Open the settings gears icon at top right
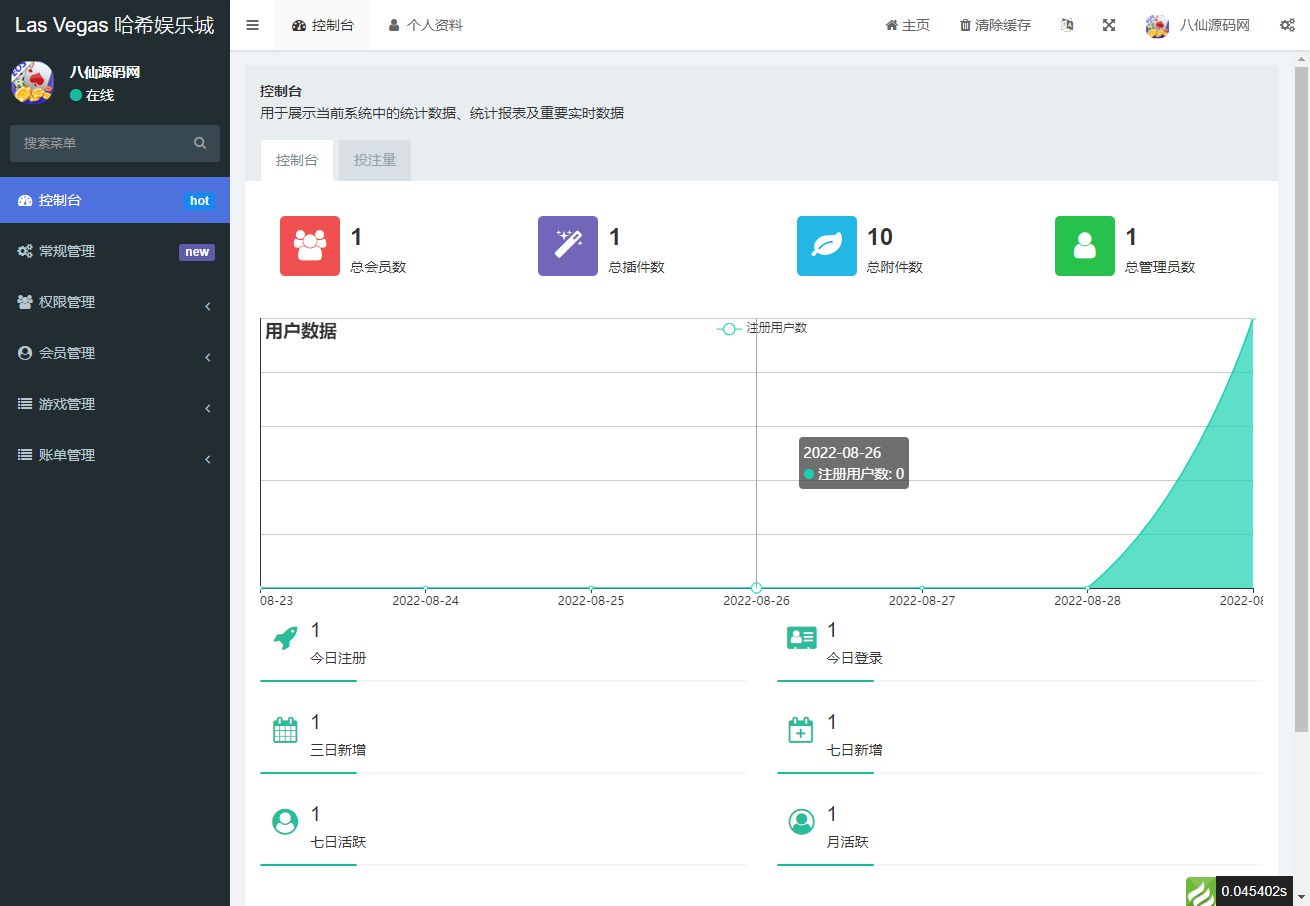1310x906 pixels. click(1287, 25)
